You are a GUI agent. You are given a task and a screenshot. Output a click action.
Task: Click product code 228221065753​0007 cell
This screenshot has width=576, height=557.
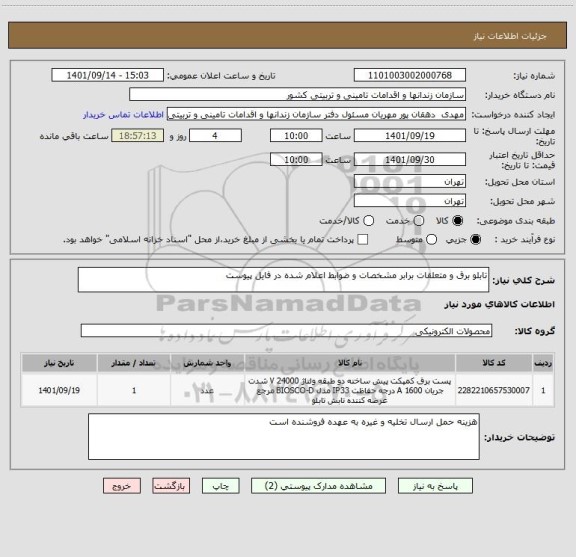494,390
